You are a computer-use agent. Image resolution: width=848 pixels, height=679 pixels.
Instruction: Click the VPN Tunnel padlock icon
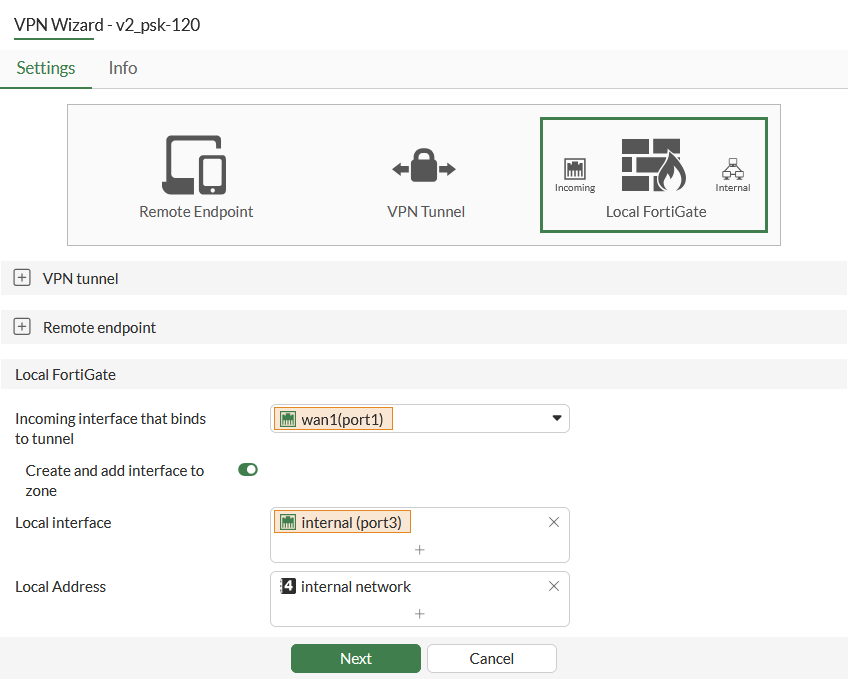click(x=424, y=168)
